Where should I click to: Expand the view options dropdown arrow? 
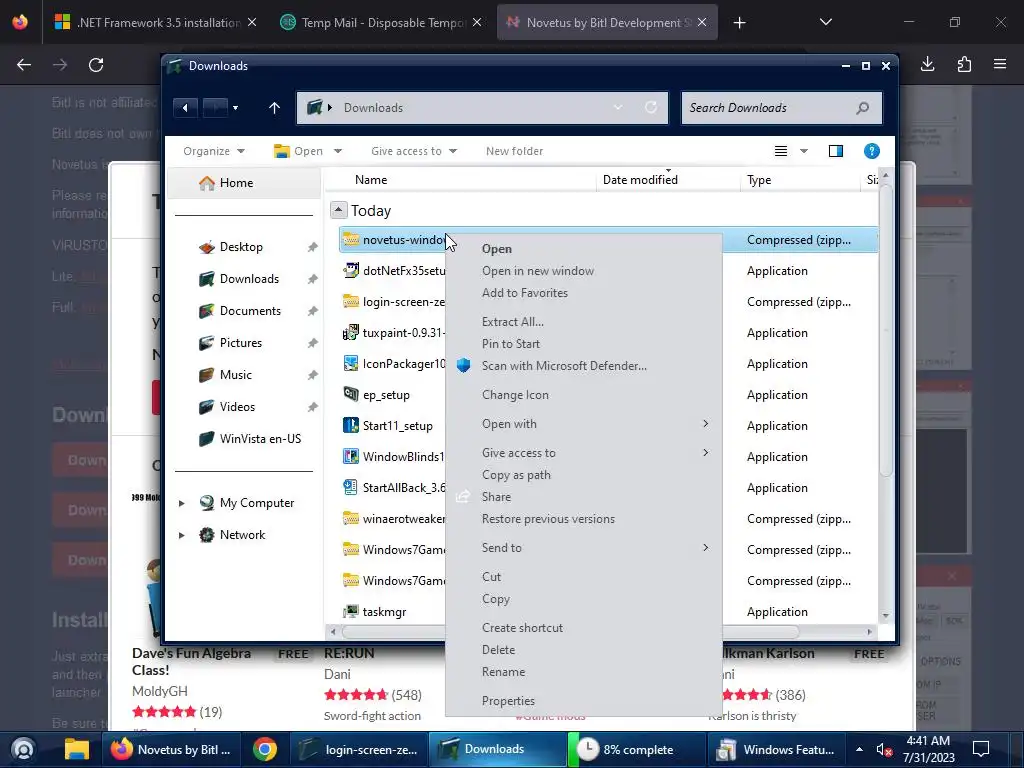(804, 151)
